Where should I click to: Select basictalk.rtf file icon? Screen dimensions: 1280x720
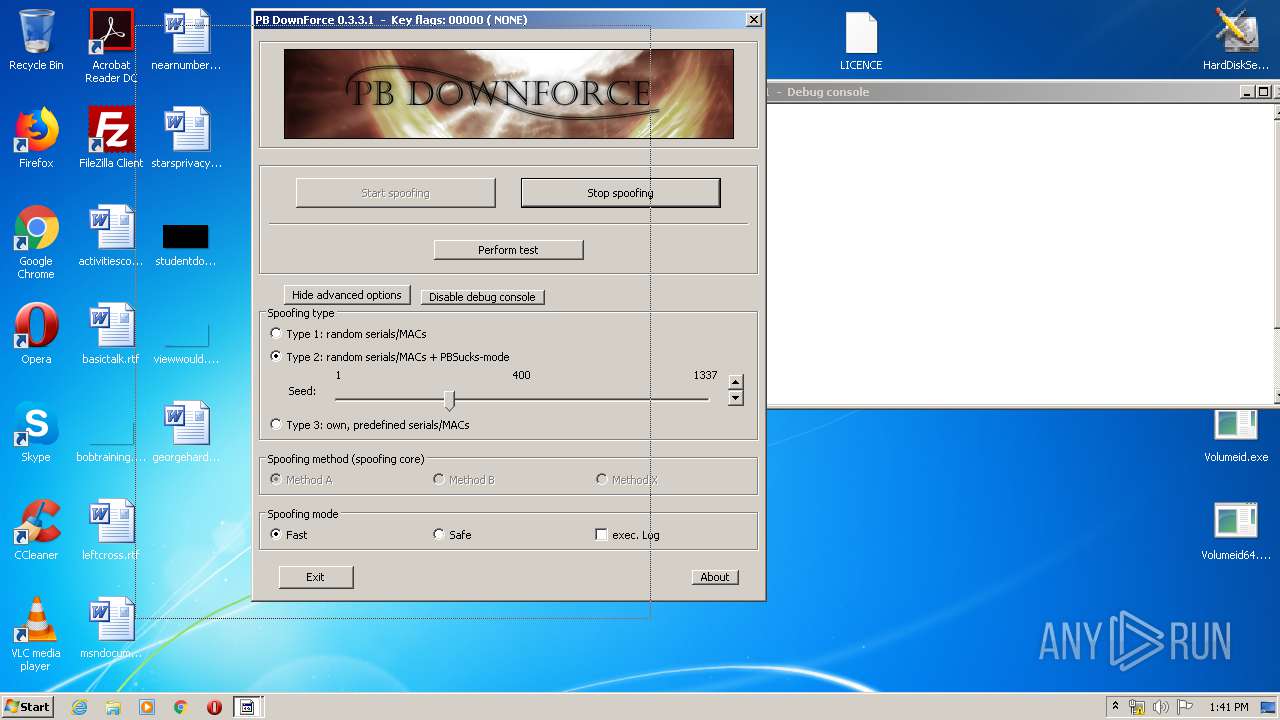pos(111,334)
